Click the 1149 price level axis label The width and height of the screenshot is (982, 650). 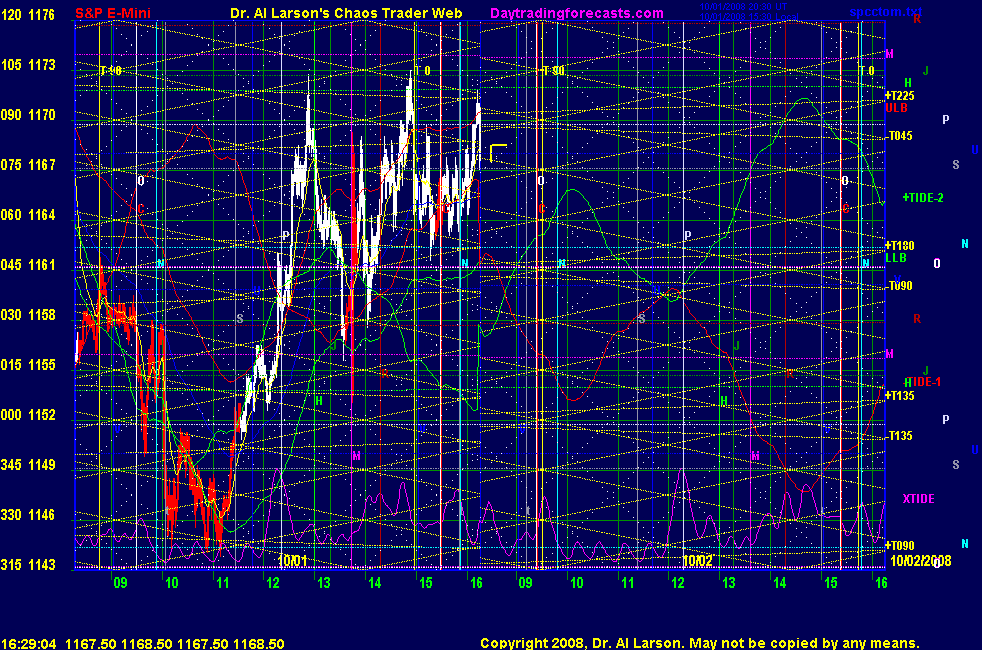tap(41, 465)
